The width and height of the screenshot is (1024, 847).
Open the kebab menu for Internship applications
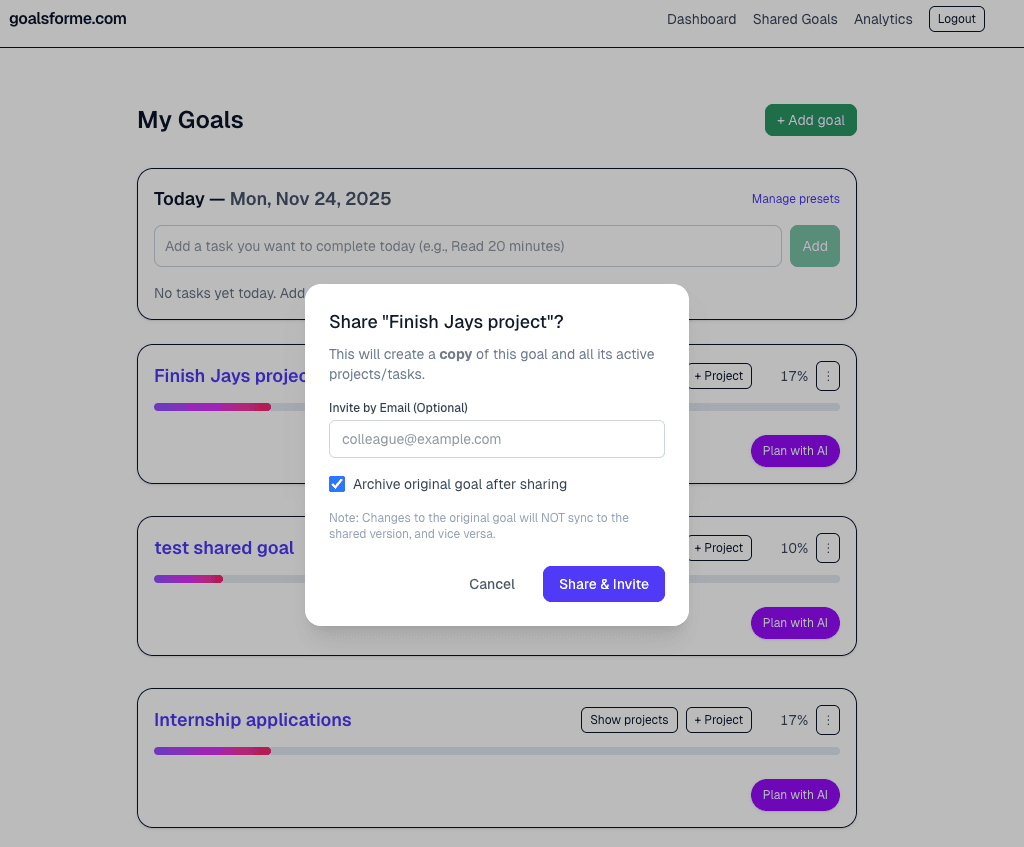click(827, 720)
